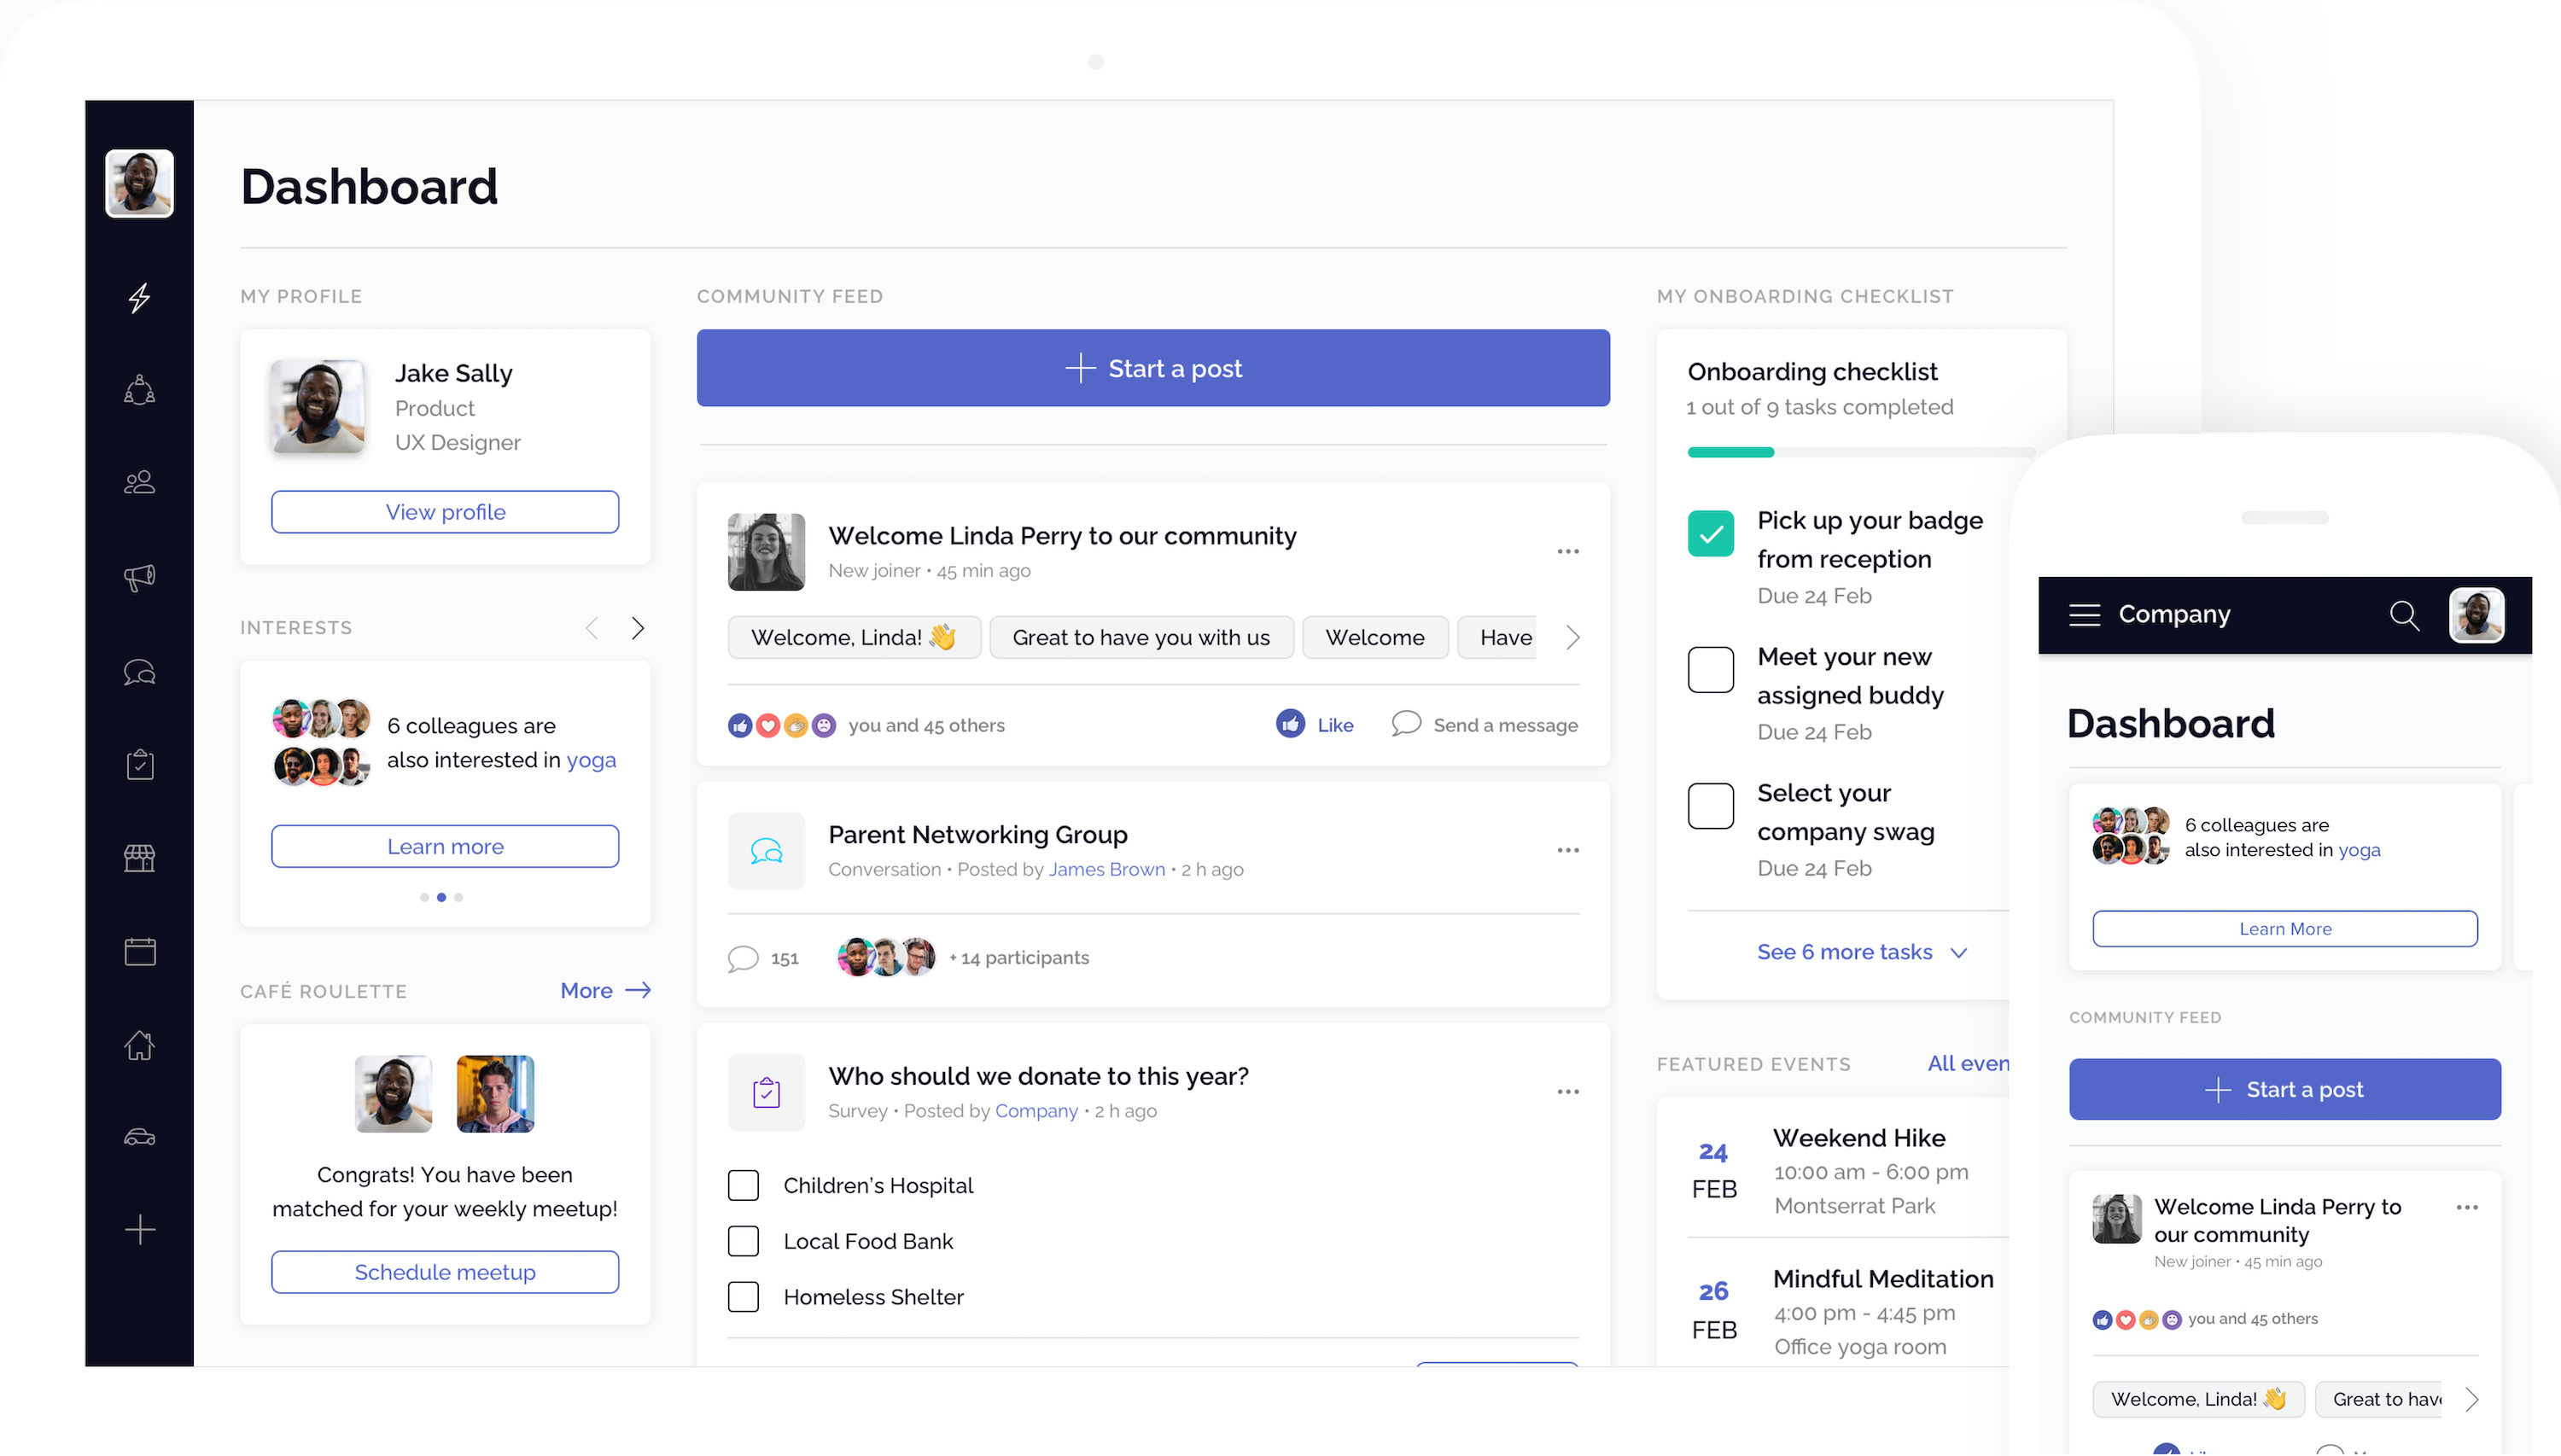
Task: Select the middle dot of interests carousel
Action: [x=441, y=898]
